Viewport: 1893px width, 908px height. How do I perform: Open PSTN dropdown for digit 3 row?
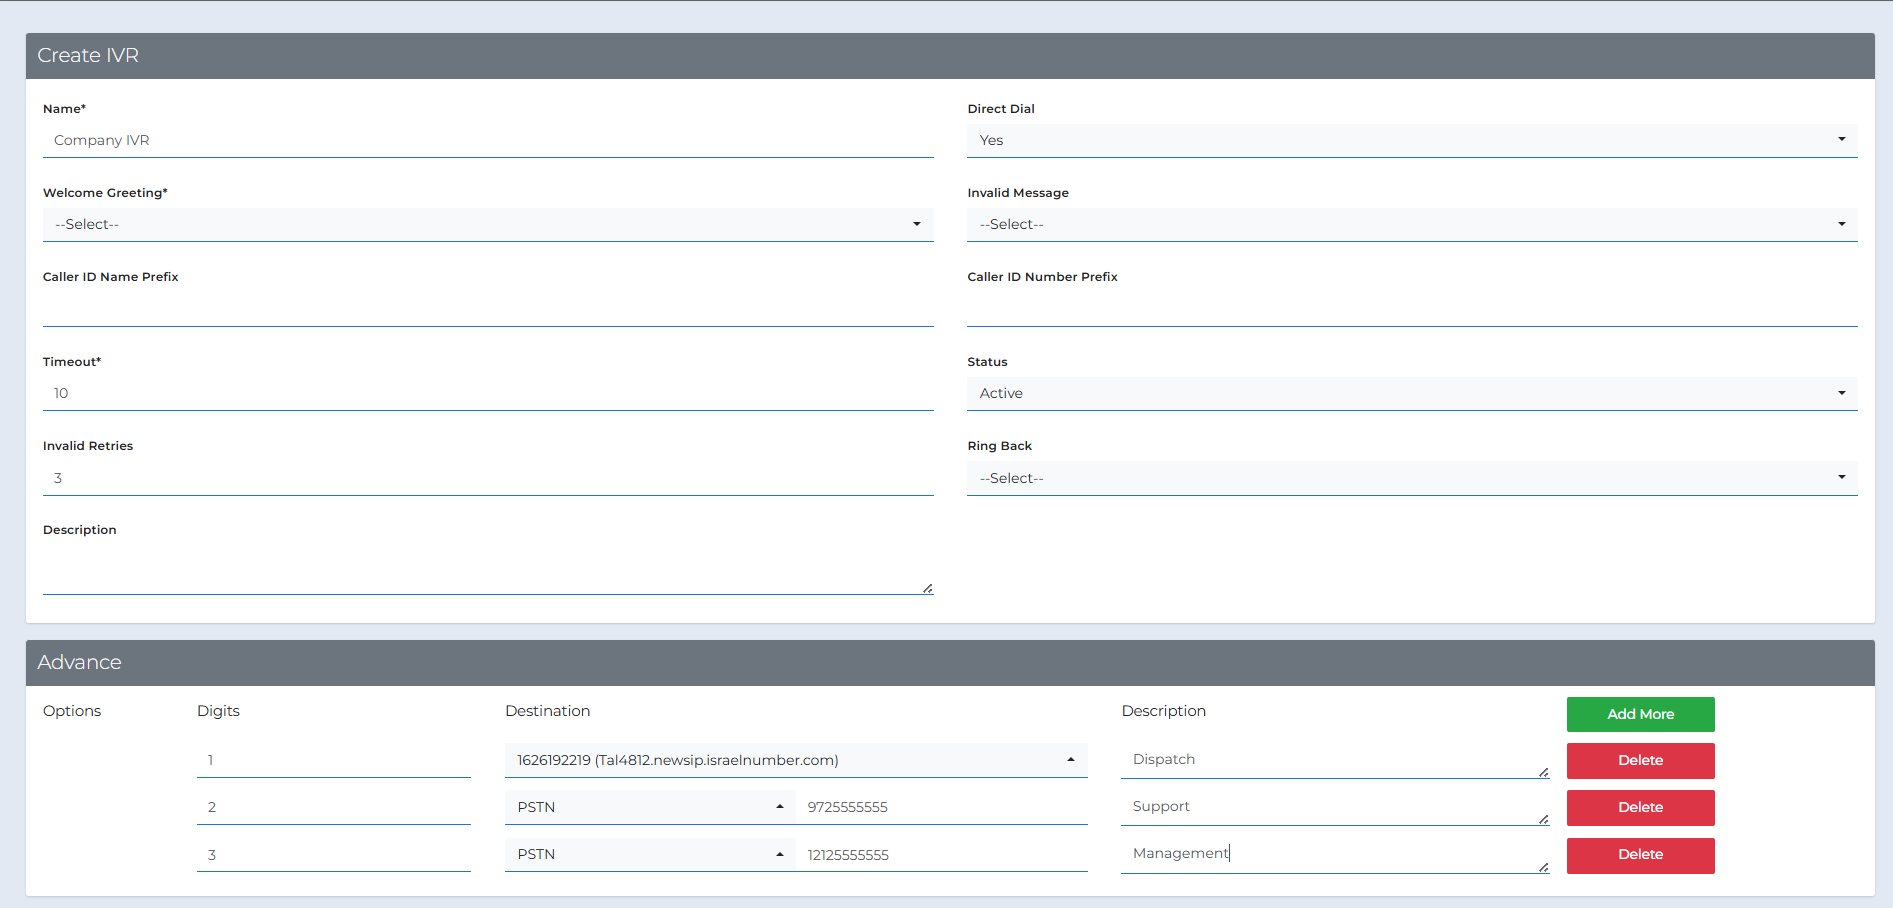click(650, 854)
